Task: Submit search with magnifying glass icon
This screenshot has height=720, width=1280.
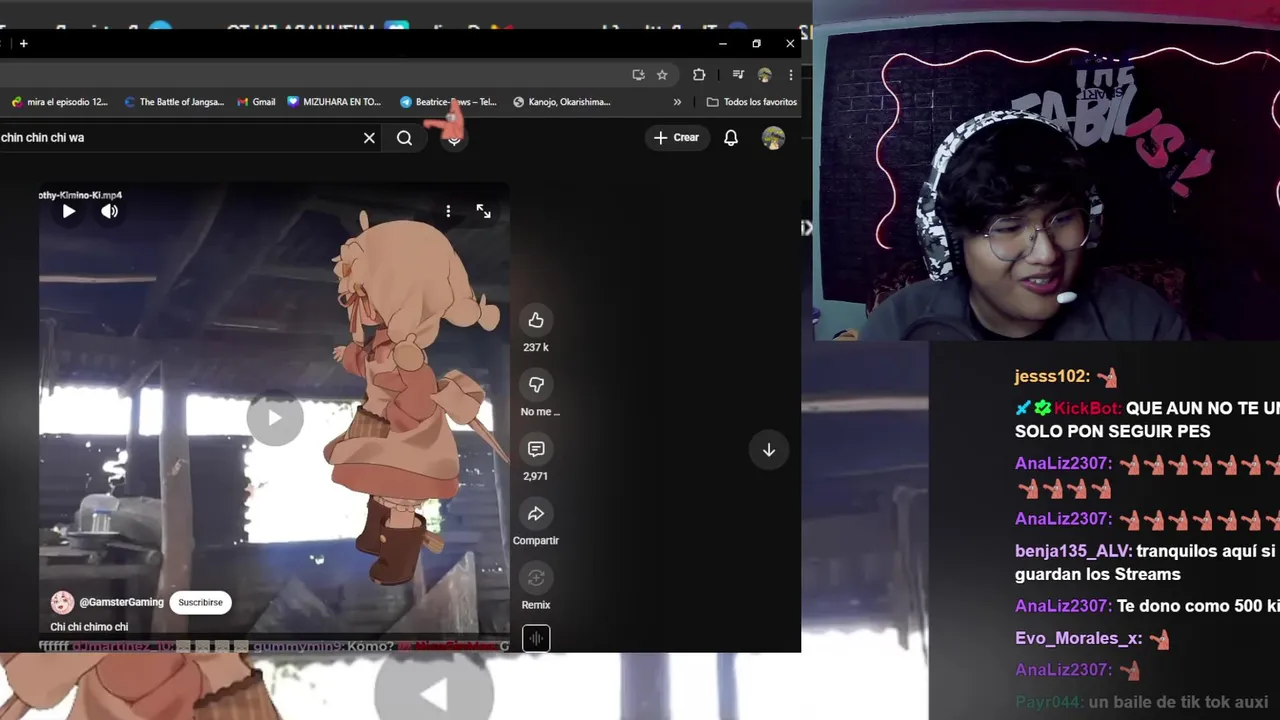Action: [x=404, y=138]
